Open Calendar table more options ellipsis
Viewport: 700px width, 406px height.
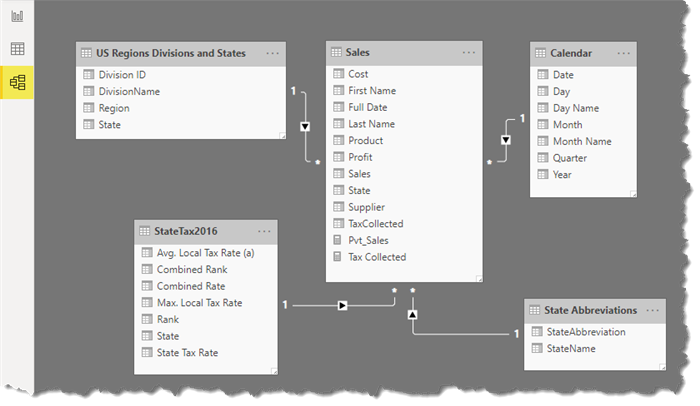(624, 53)
